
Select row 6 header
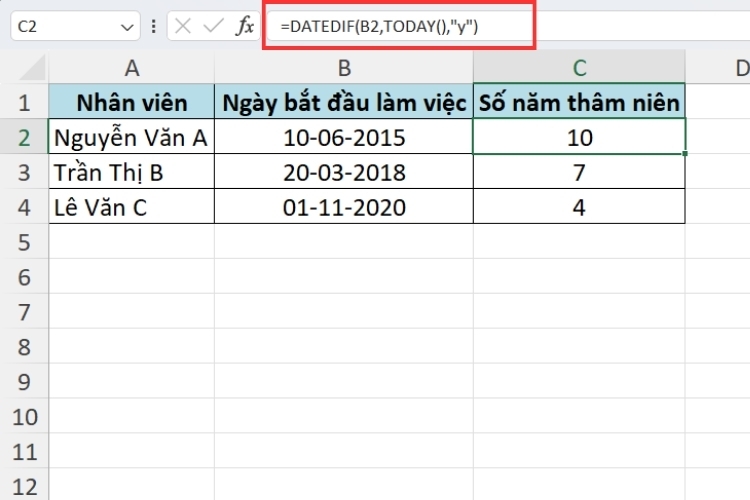(x=24, y=277)
